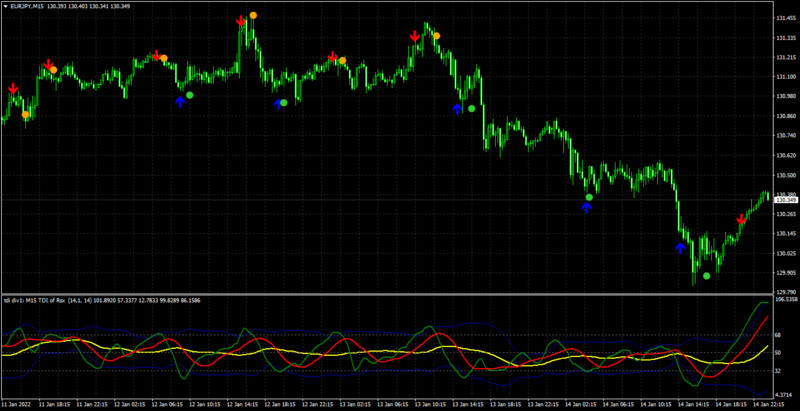Select the blue buy arrow above 14 Jan 02:15
Screen dimensions: 800x411
586,207
